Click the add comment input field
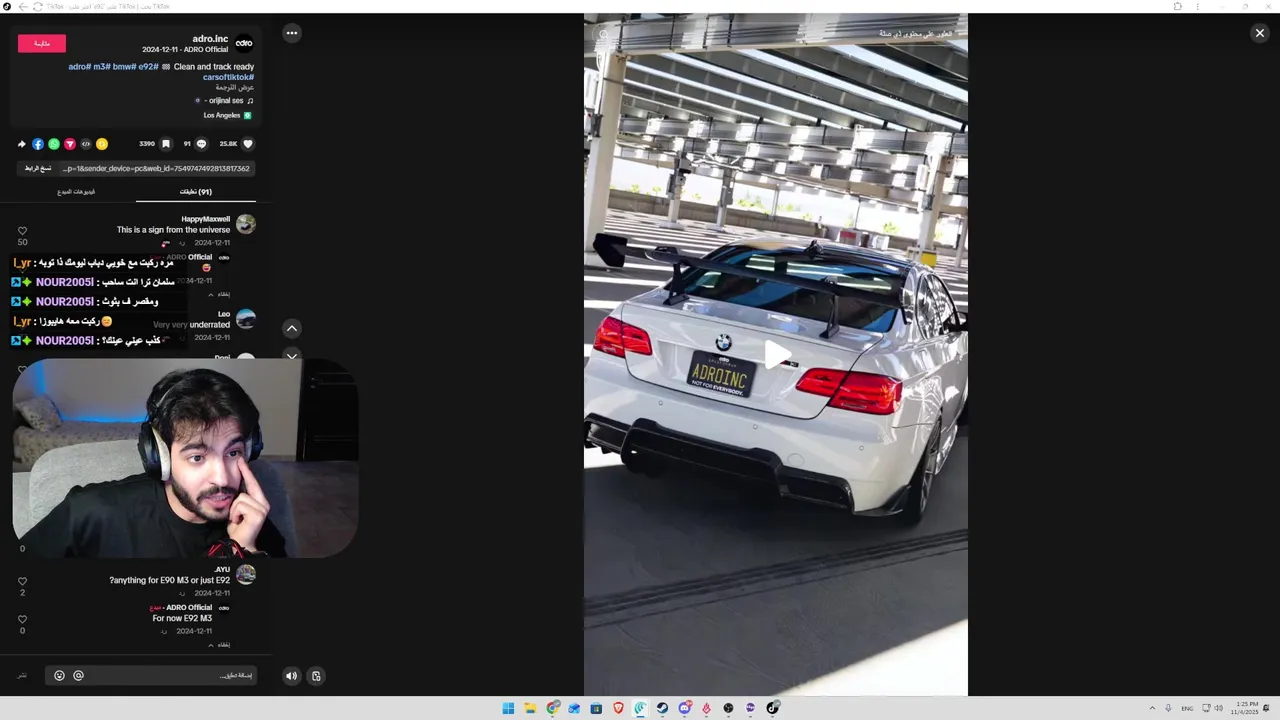Image resolution: width=1280 pixels, height=720 pixels. 151,676
